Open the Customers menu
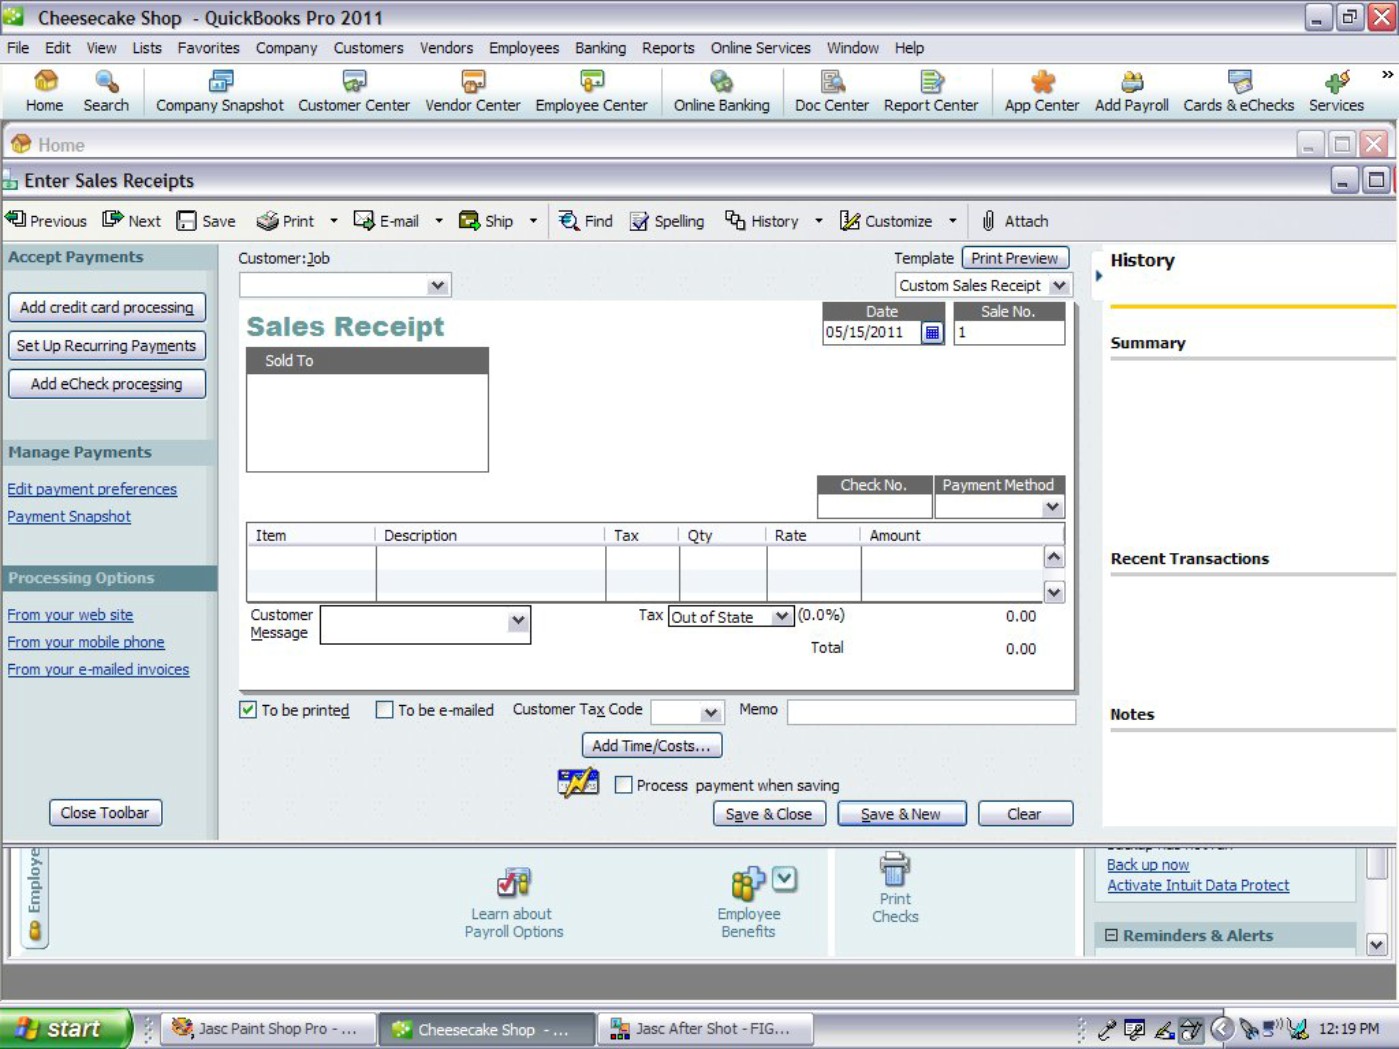The image size is (1399, 1049). (368, 48)
